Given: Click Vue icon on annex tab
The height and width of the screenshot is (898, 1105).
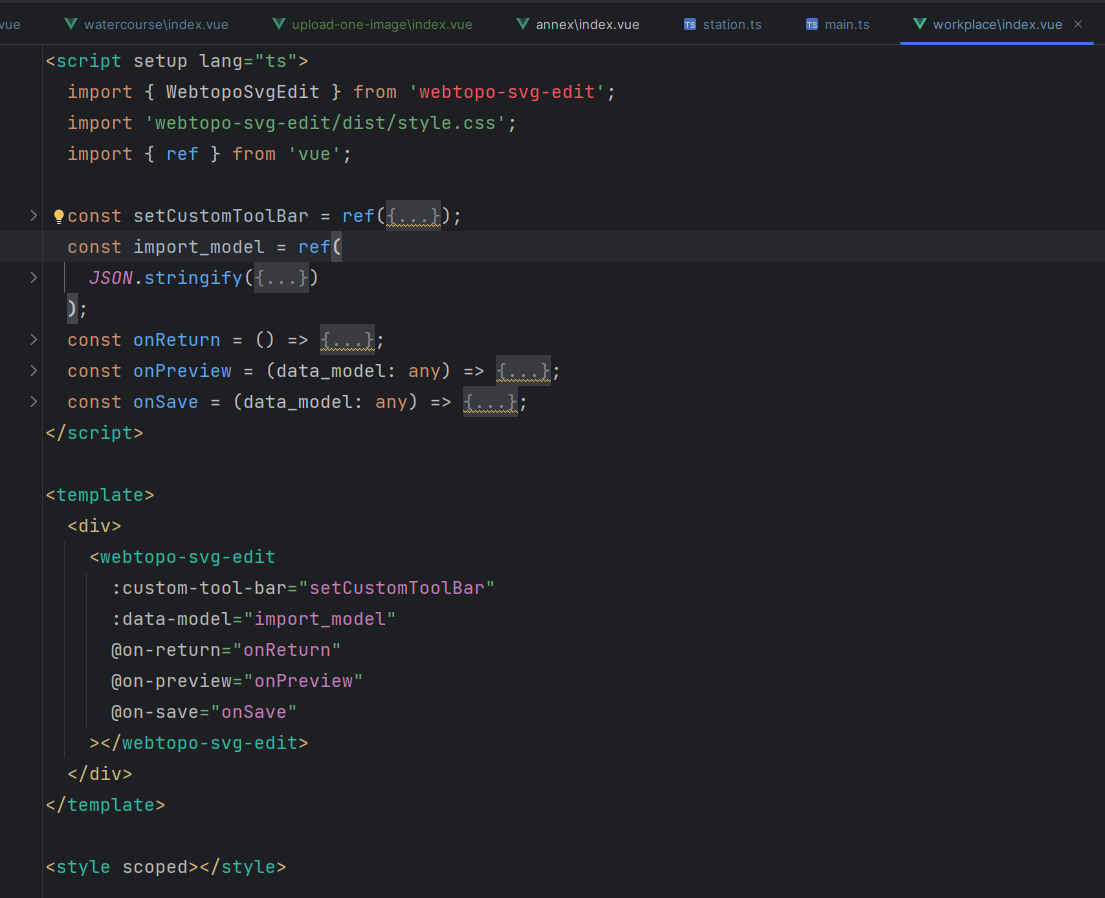Looking at the screenshot, I should [x=523, y=24].
